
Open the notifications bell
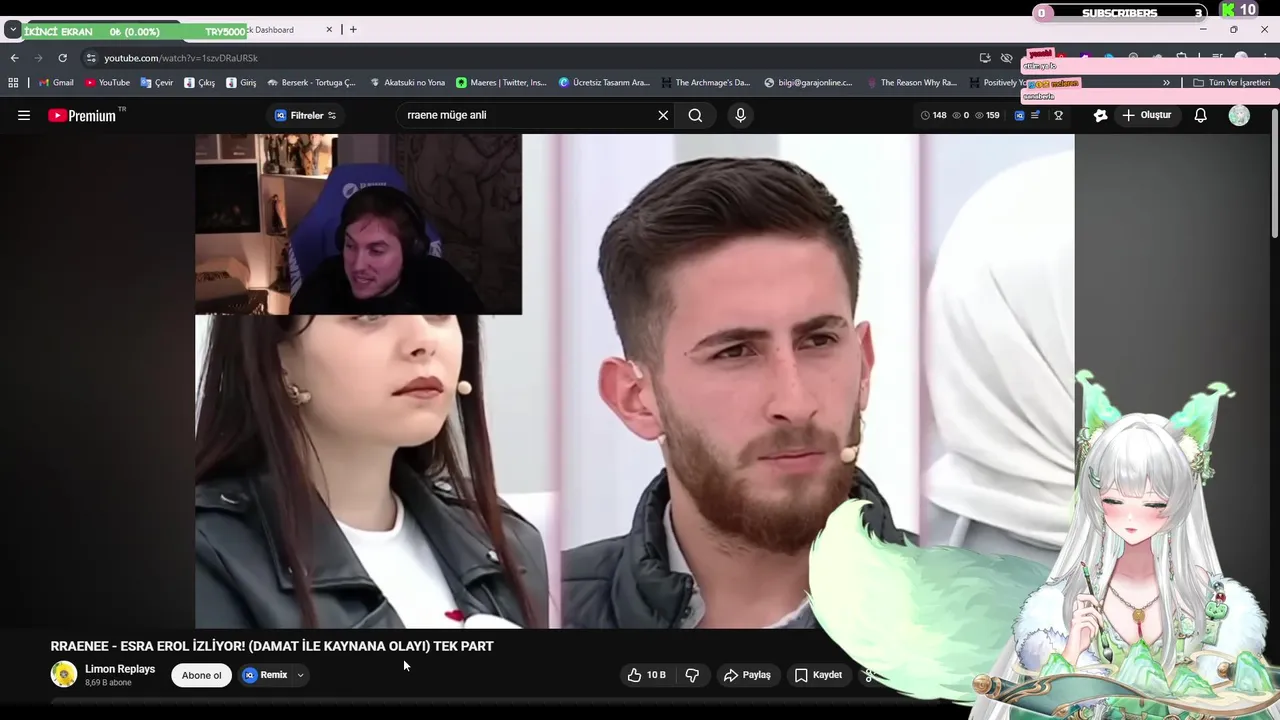click(1201, 115)
